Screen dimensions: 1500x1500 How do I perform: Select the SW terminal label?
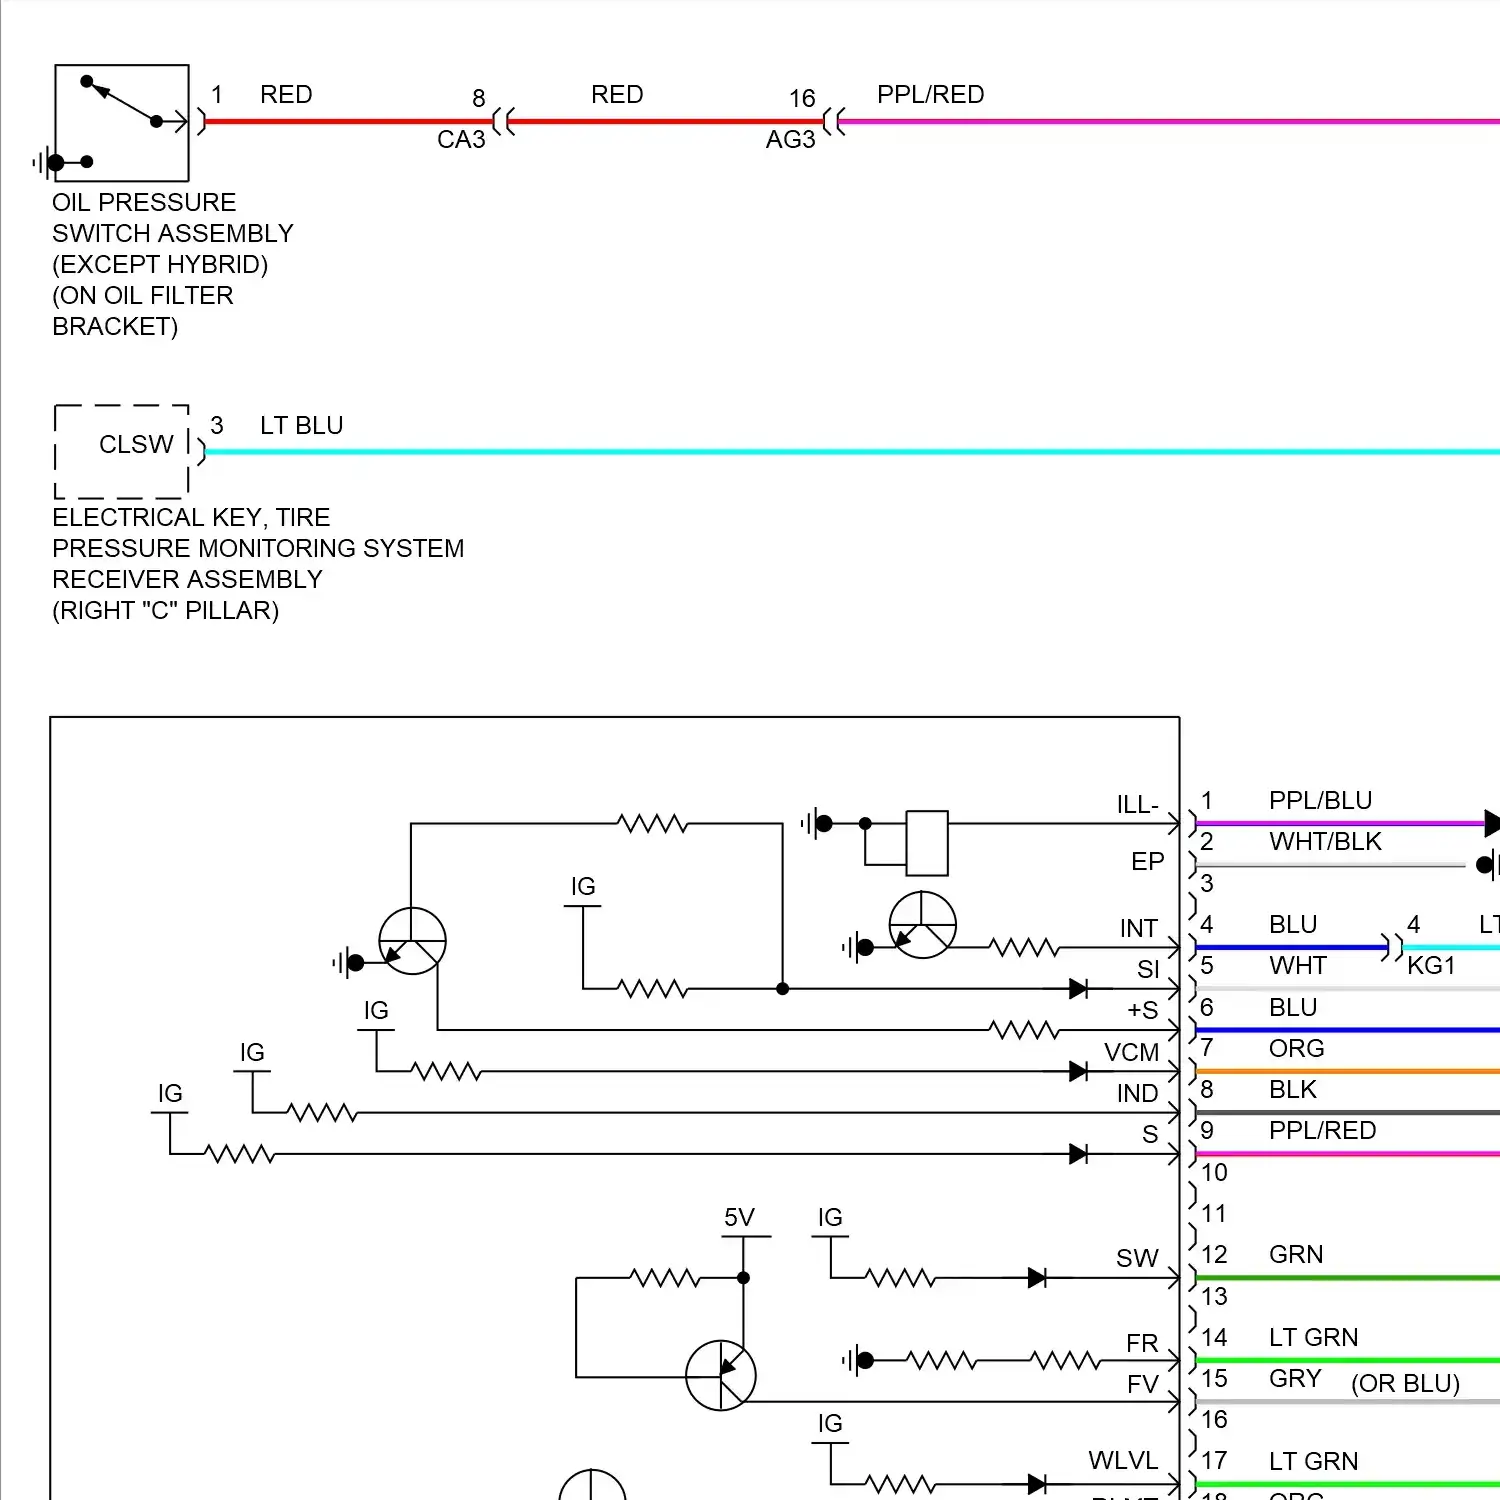pos(1137,1258)
